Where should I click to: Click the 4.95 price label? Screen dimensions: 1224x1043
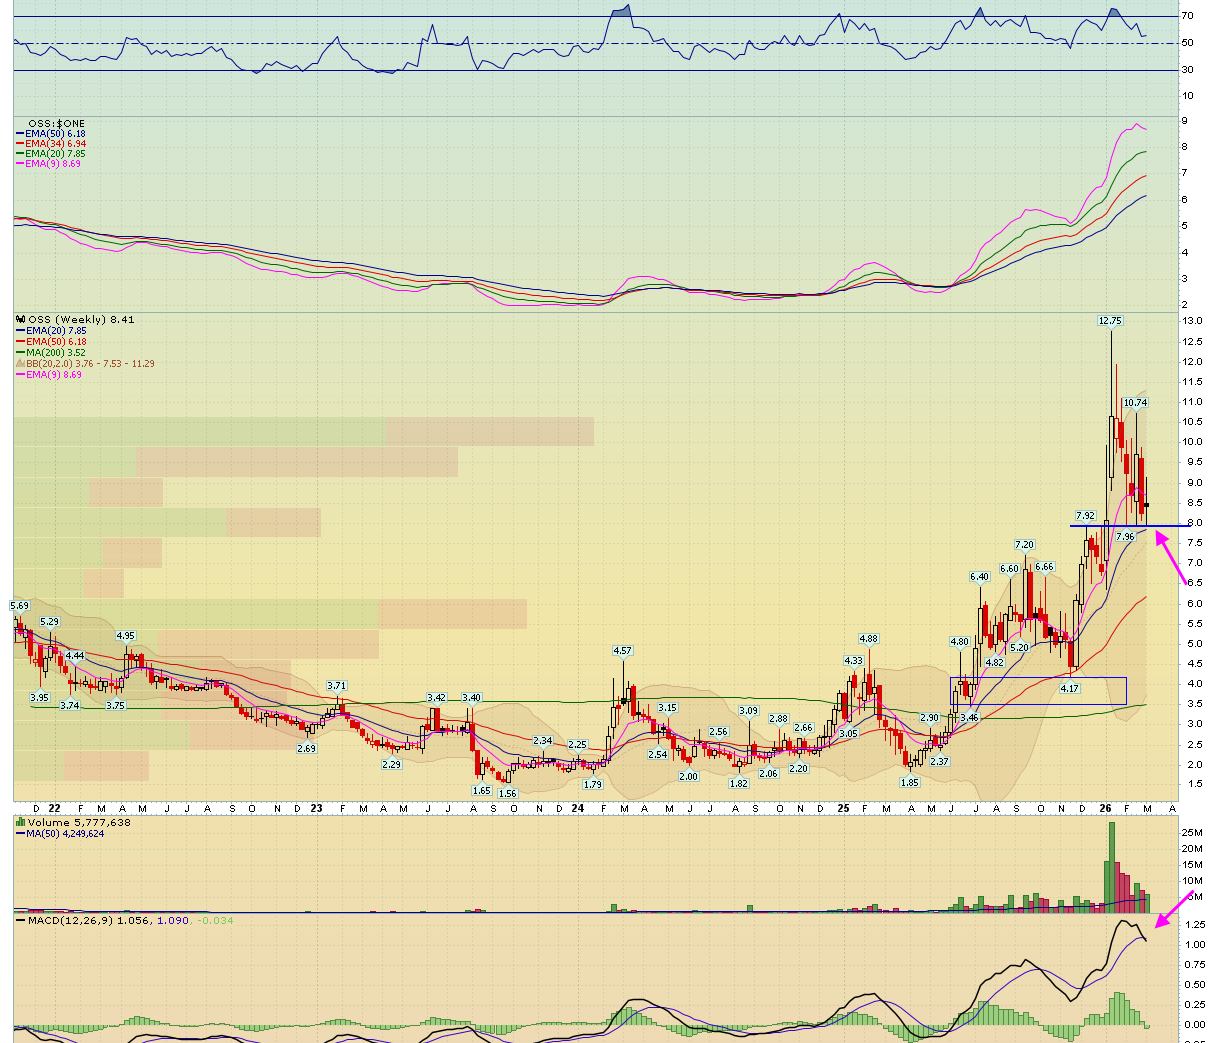coord(125,635)
